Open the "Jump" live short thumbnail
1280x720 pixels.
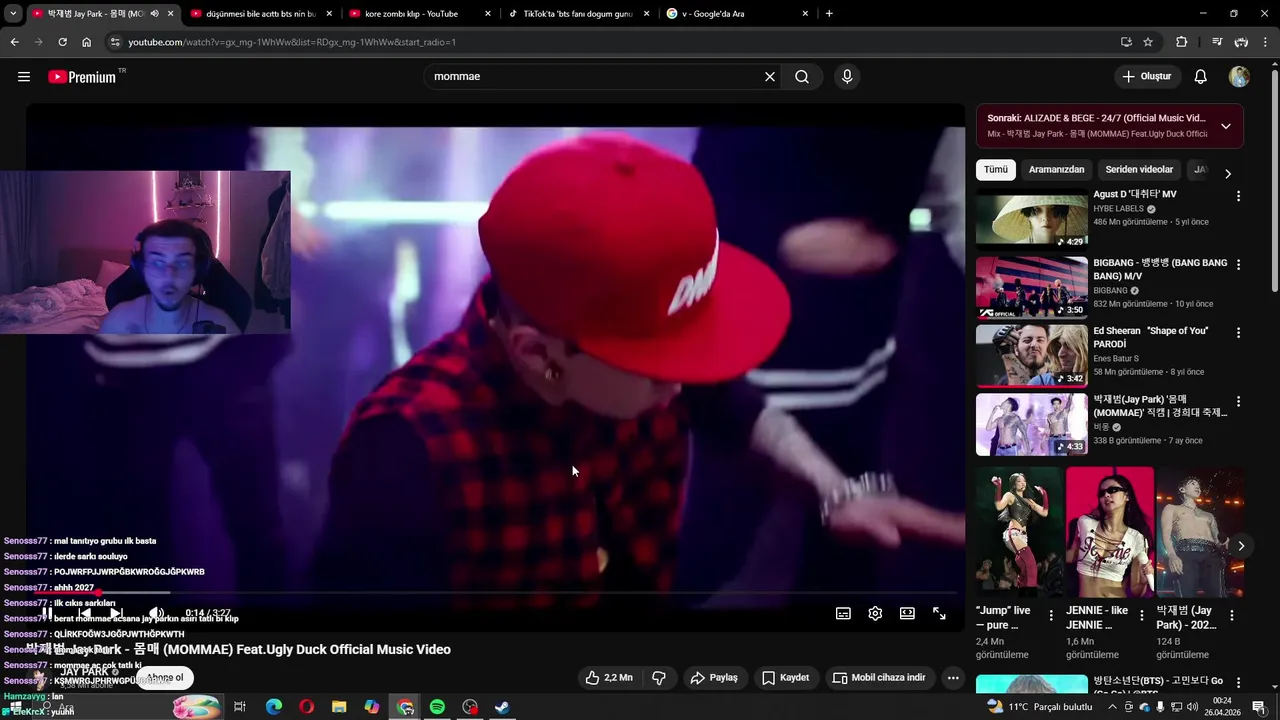coord(1020,532)
